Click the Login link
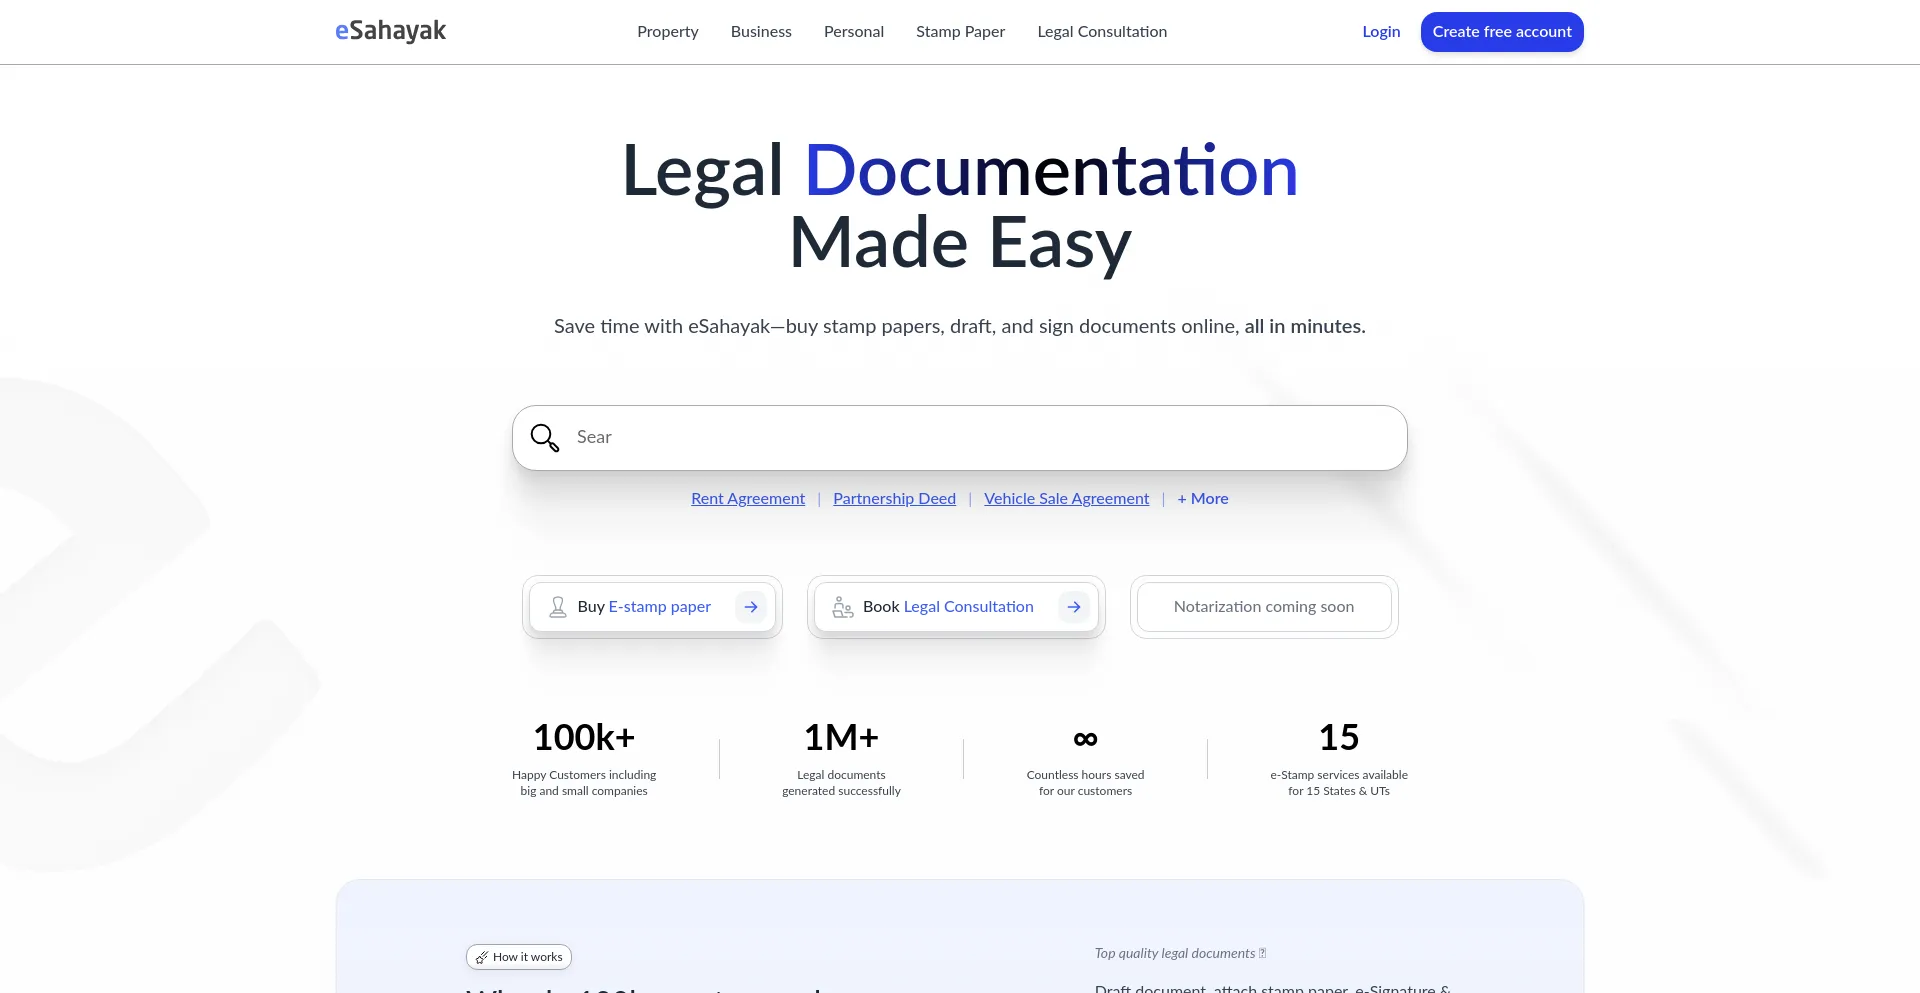 (1381, 32)
